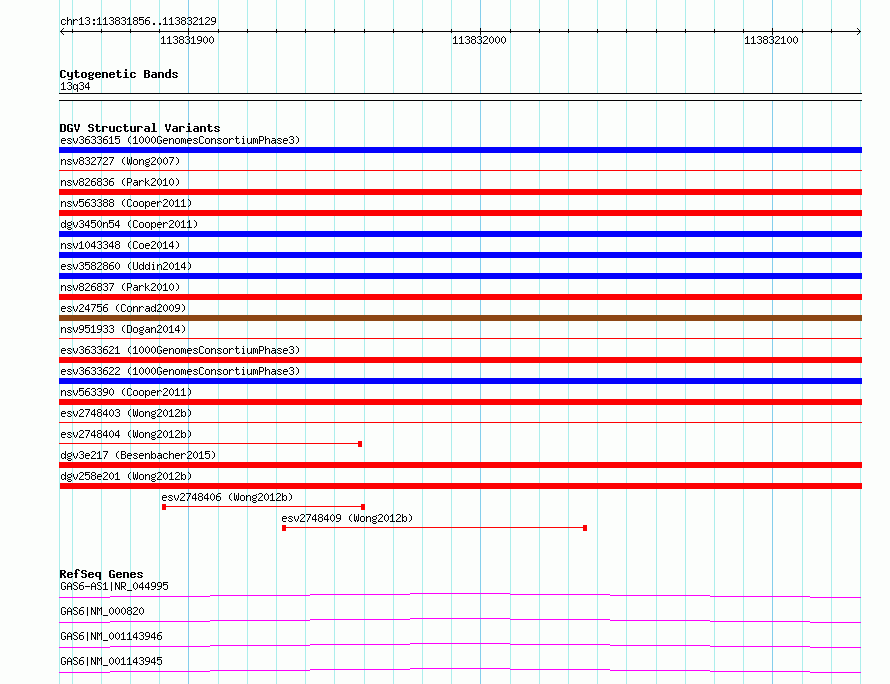Click the right arrow at ruler end
The height and width of the screenshot is (684, 890).
(x=858, y=31)
